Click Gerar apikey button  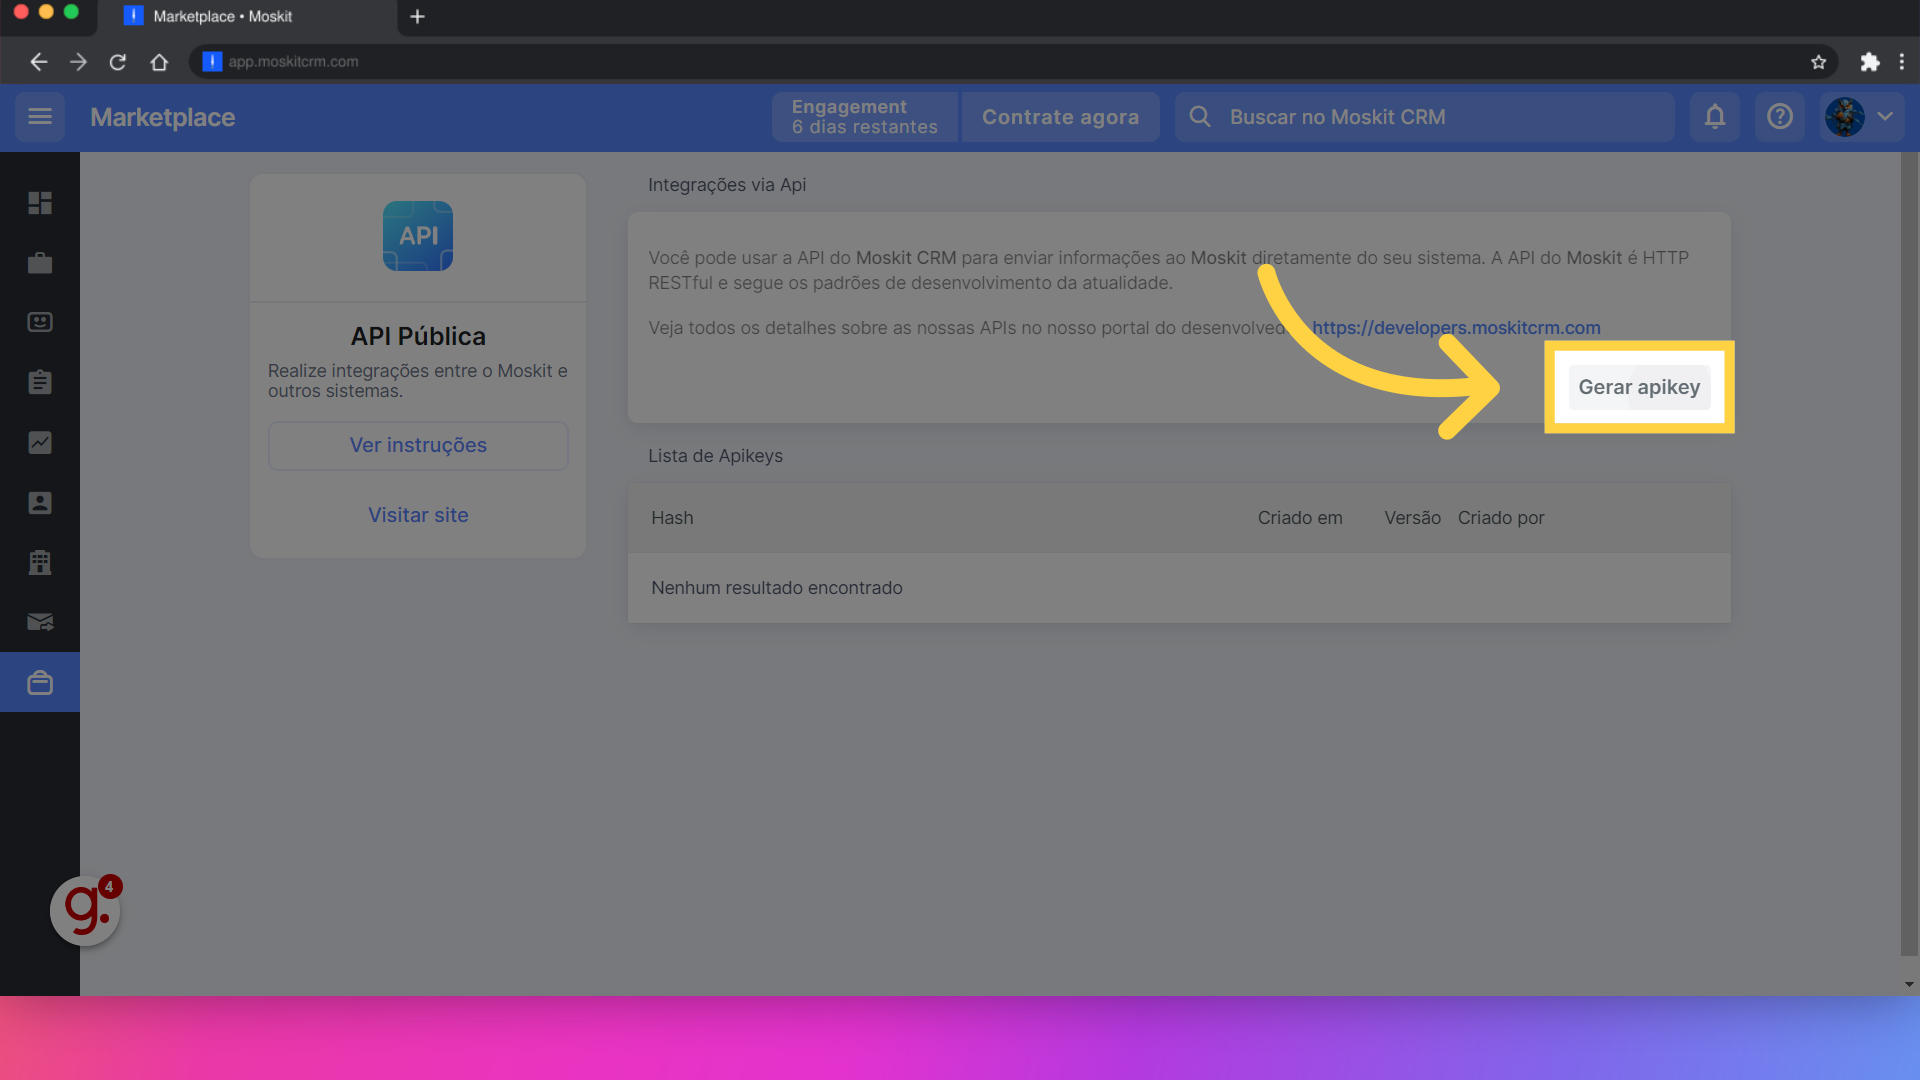click(1639, 387)
